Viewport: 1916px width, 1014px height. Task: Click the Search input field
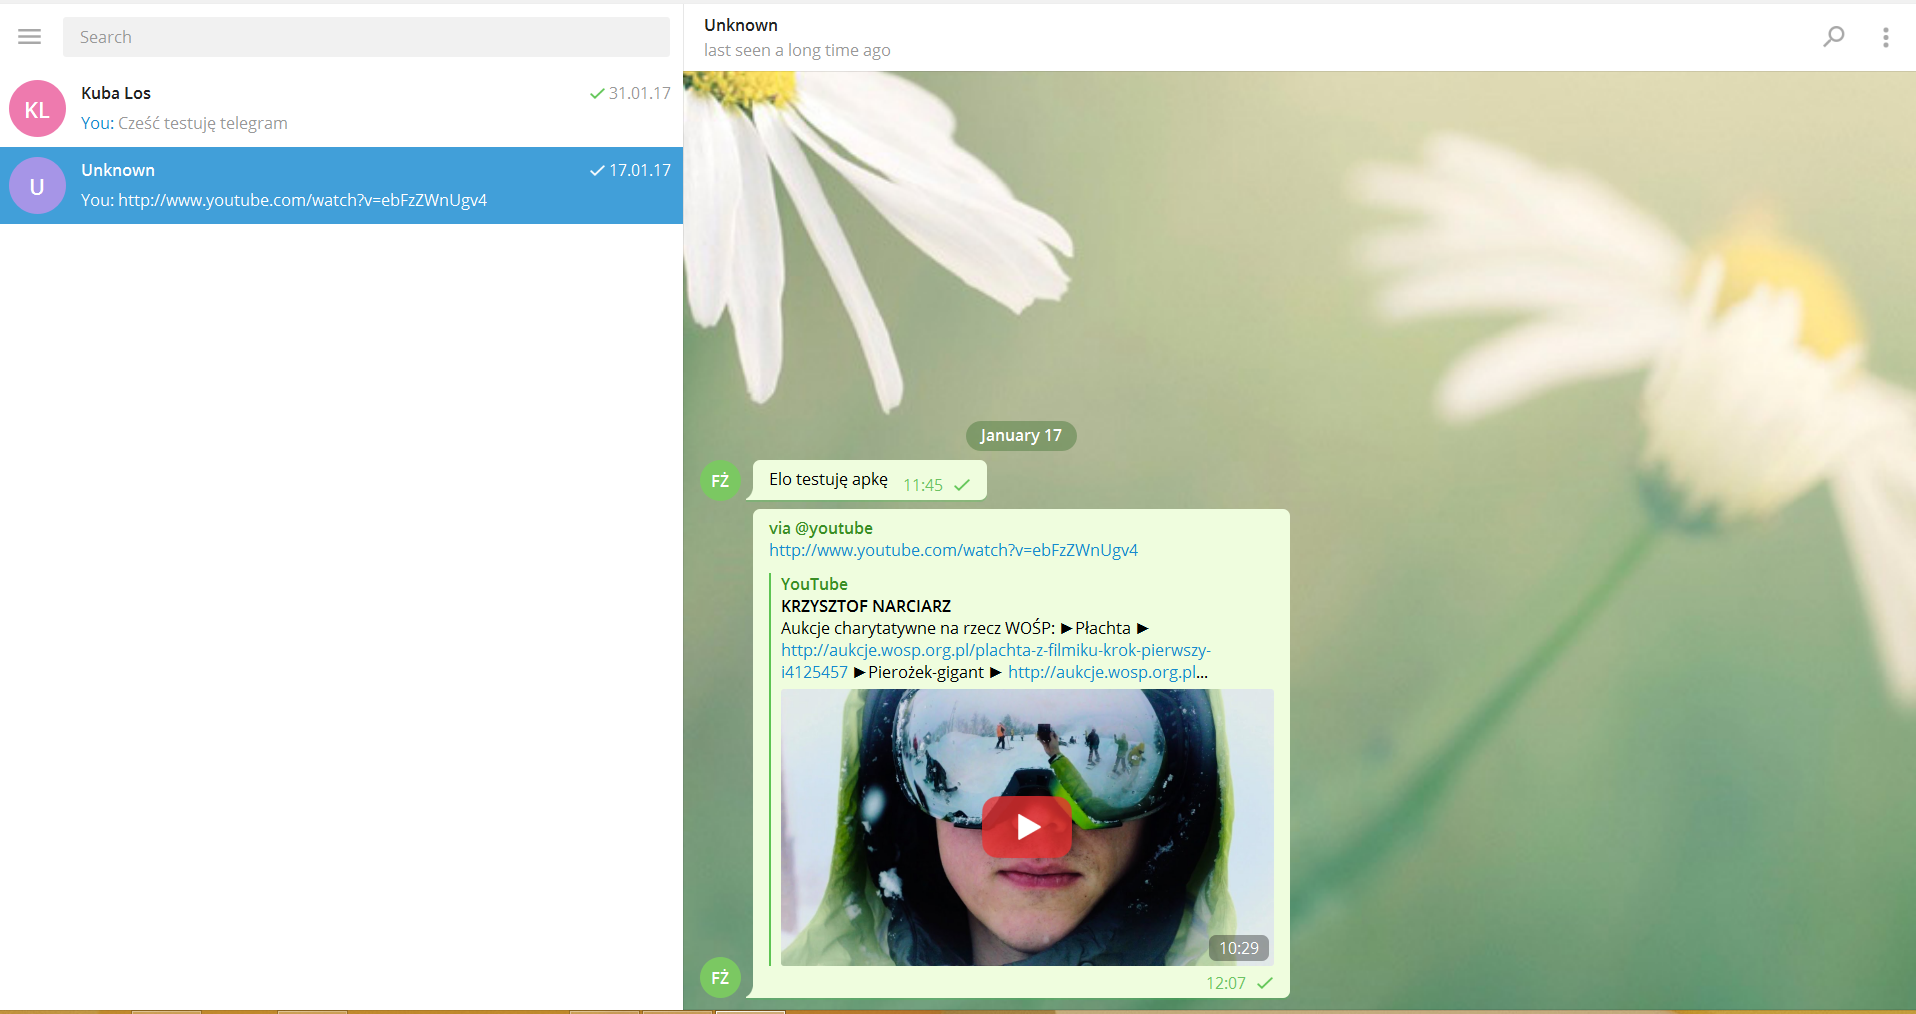(x=366, y=37)
